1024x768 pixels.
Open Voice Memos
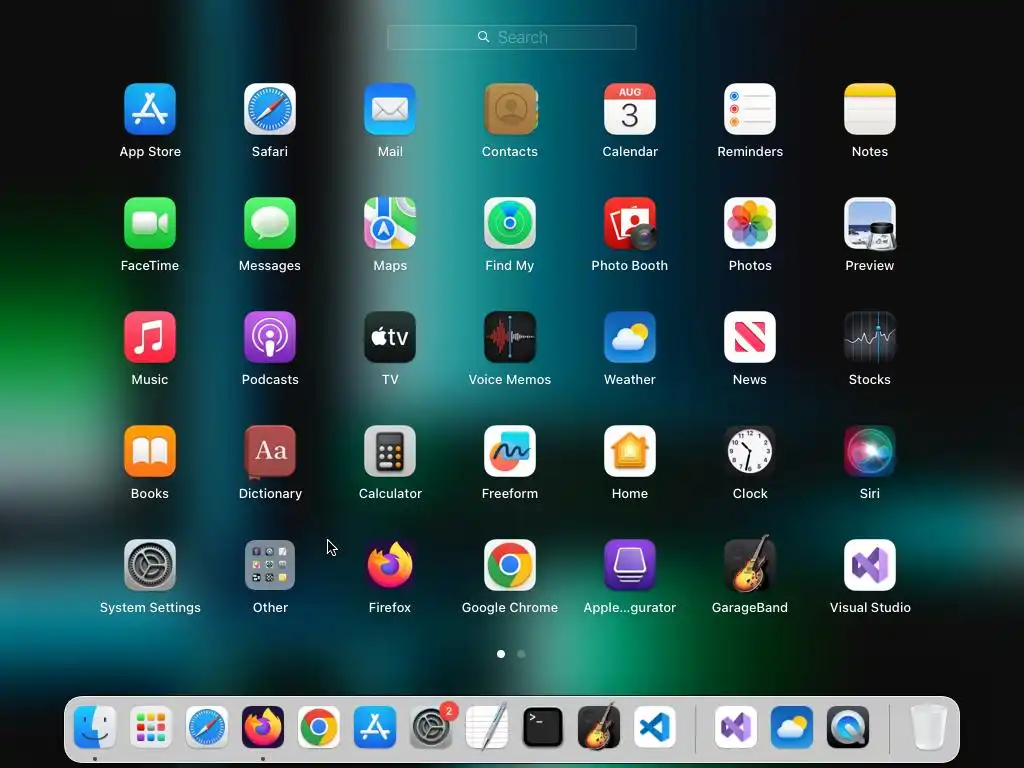pos(510,337)
